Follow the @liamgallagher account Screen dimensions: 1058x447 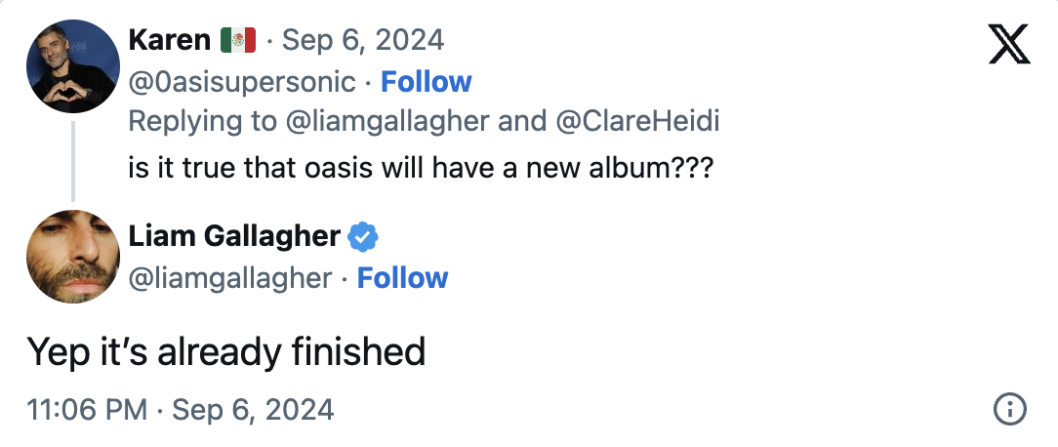coord(402,277)
